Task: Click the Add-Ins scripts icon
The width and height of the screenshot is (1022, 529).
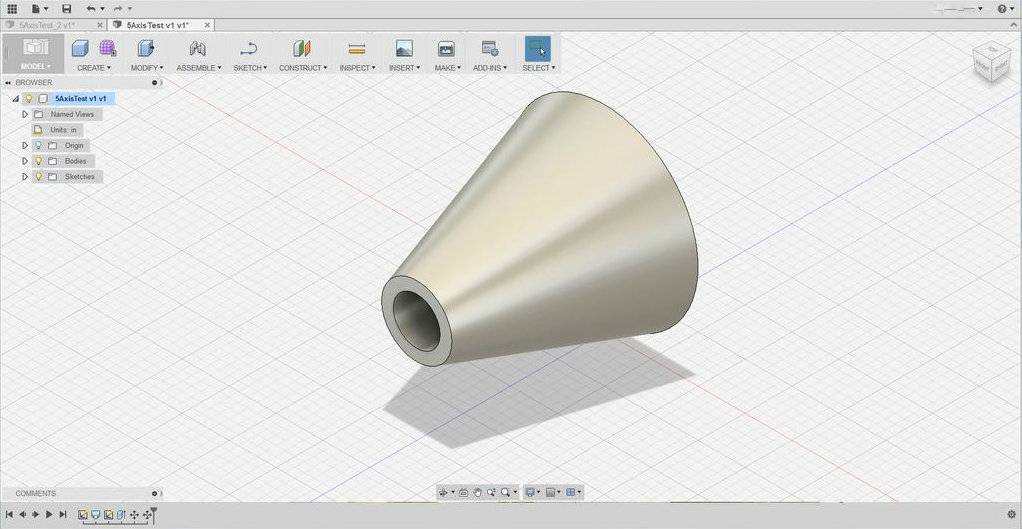Action: [489, 49]
